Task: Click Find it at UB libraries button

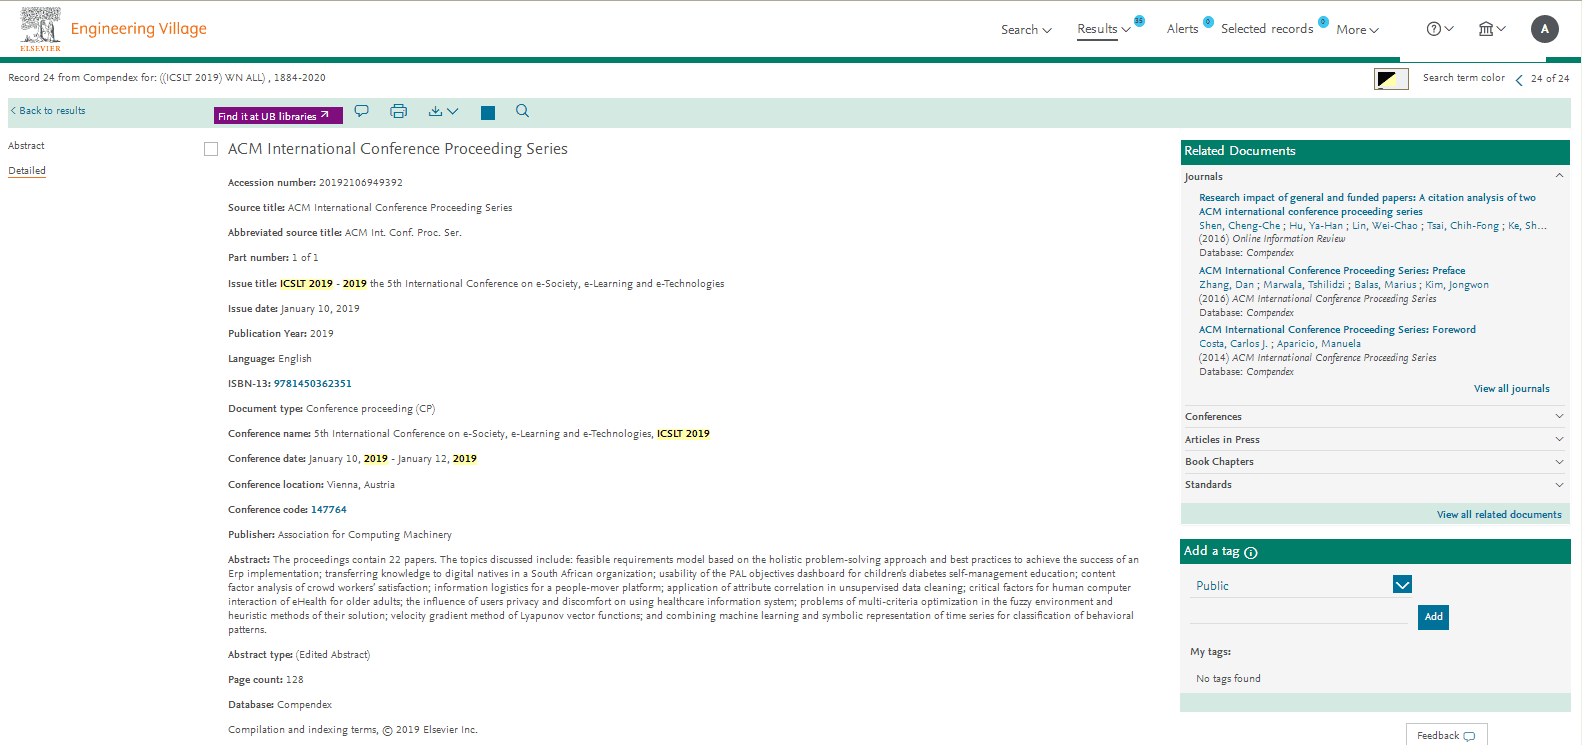Action: click(278, 116)
